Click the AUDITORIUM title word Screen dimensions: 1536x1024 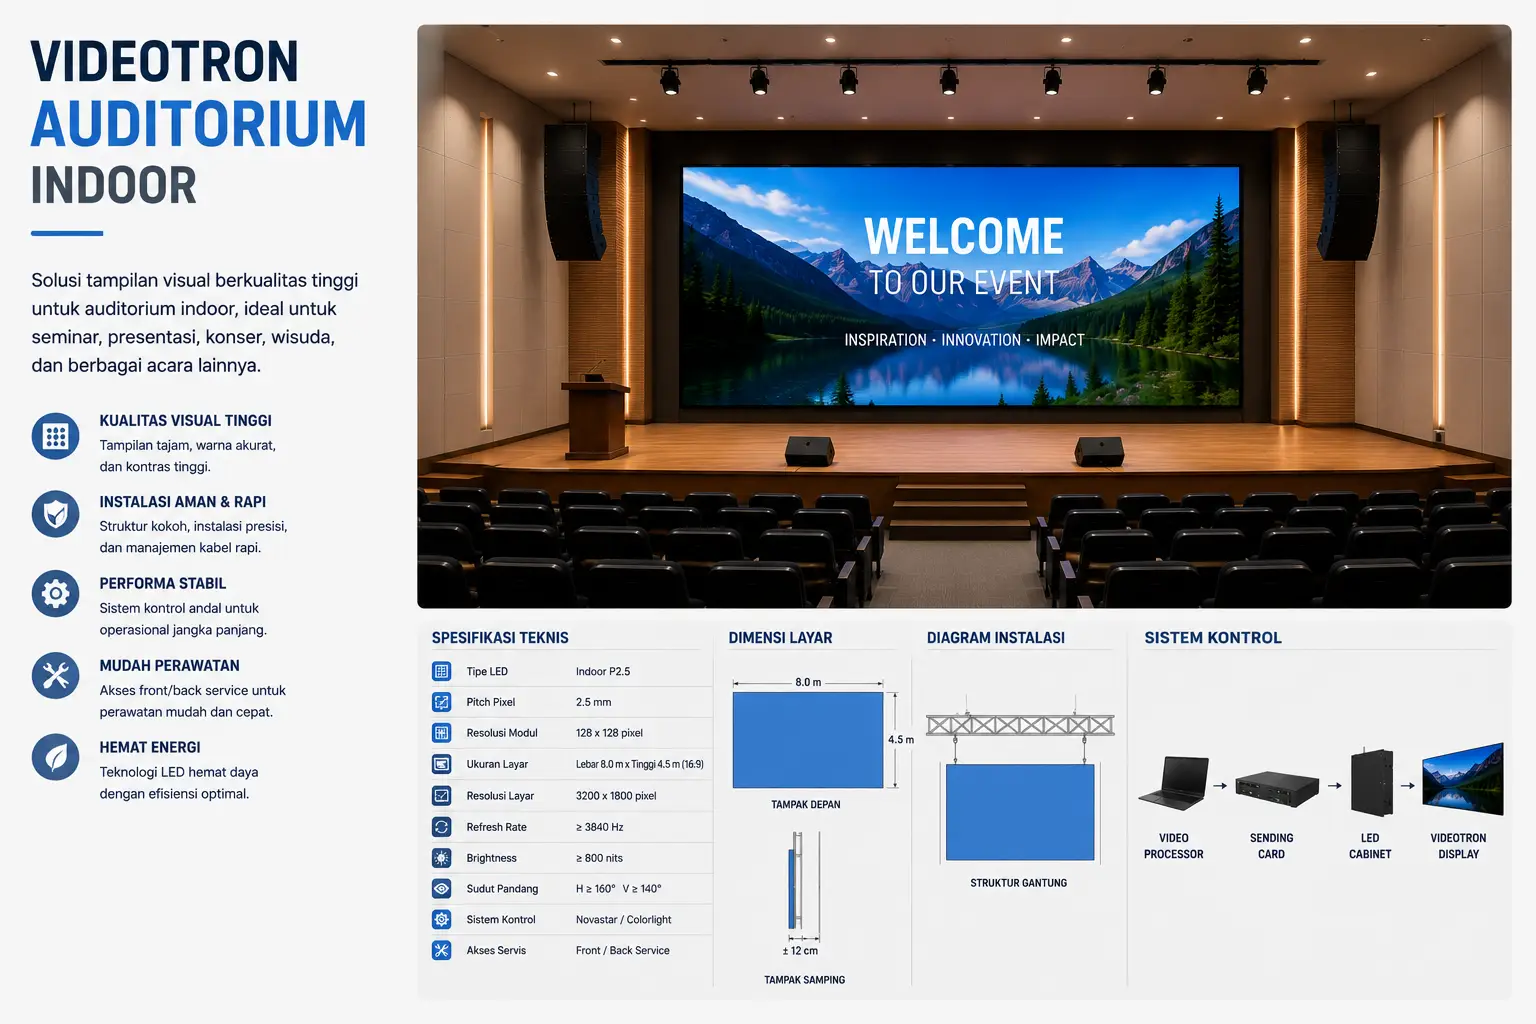(199, 124)
